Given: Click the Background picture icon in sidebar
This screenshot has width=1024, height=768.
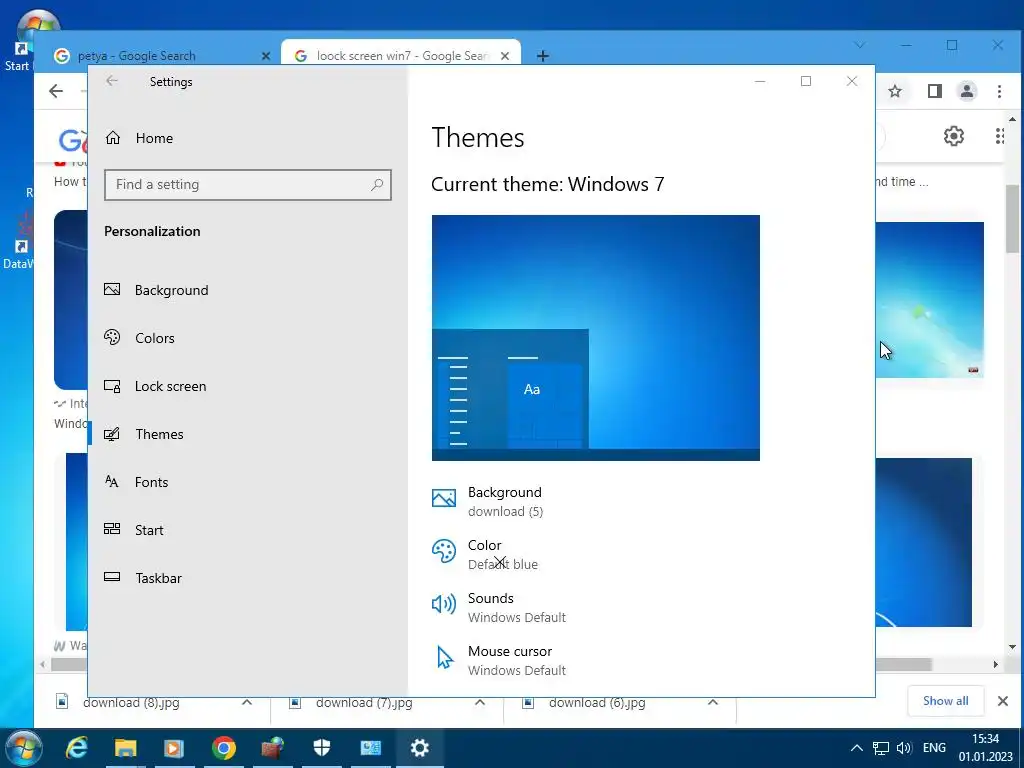Looking at the screenshot, I should tap(112, 289).
